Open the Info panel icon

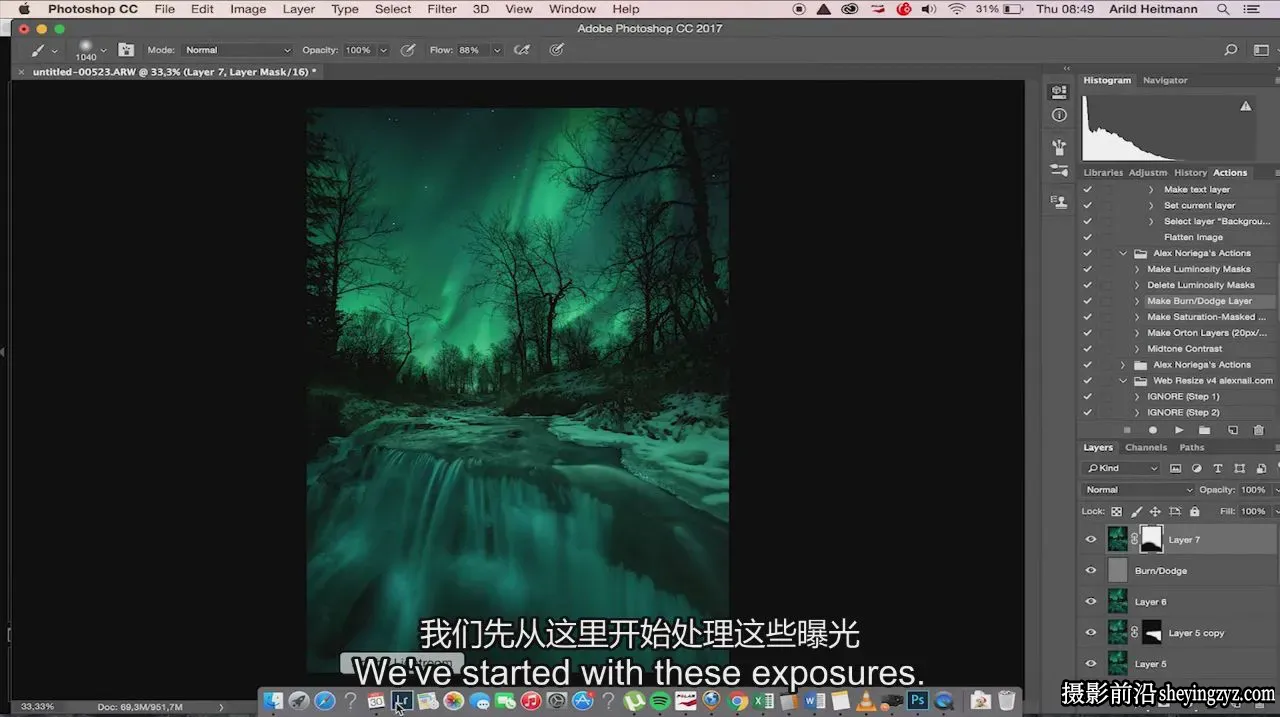tap(1059, 115)
